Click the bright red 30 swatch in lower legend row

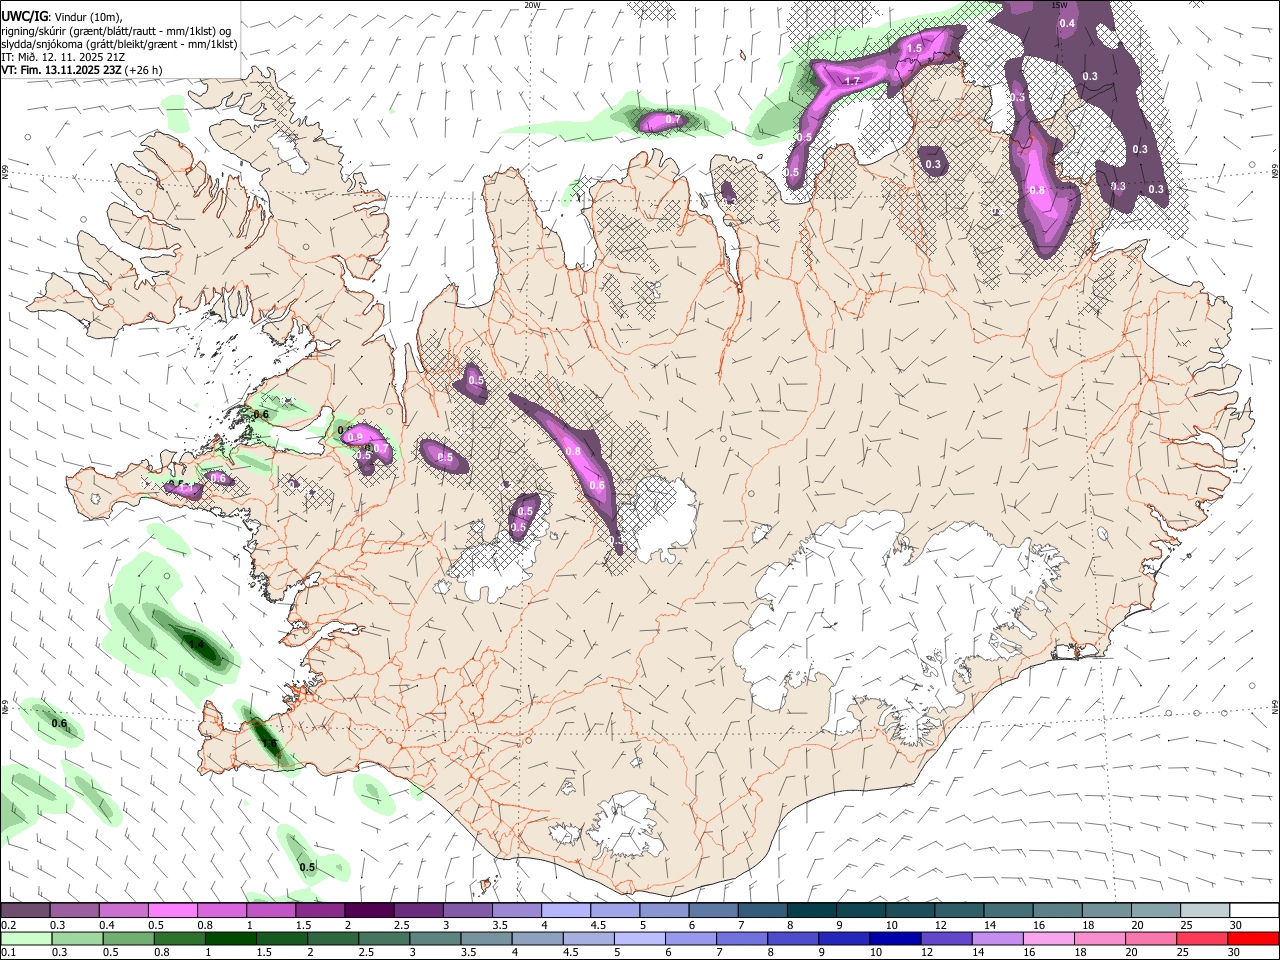pyautogui.click(x=1253, y=938)
